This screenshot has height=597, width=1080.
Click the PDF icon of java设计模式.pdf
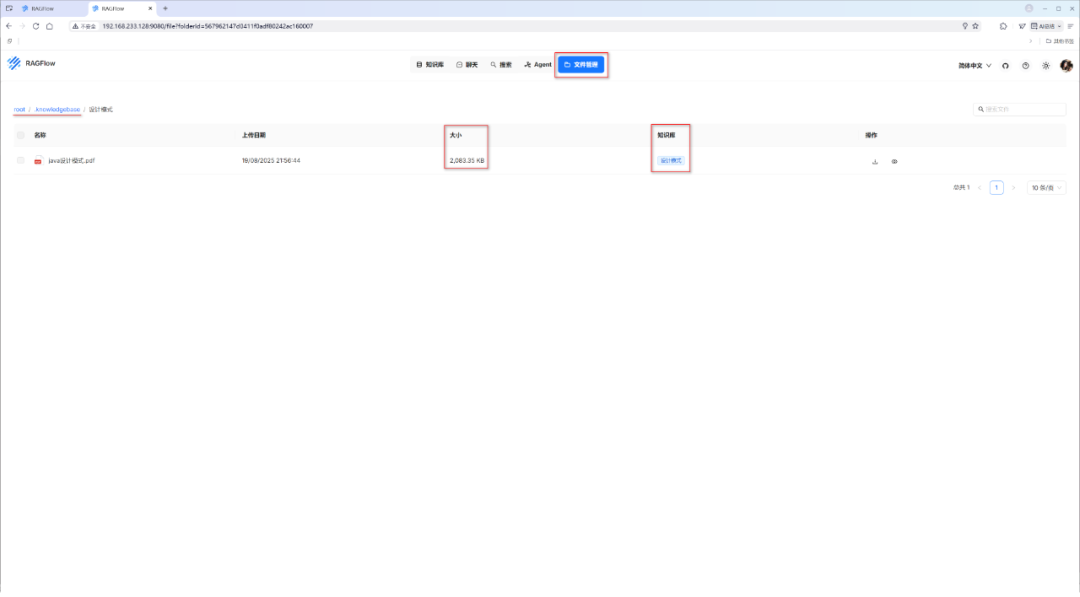coord(38,161)
